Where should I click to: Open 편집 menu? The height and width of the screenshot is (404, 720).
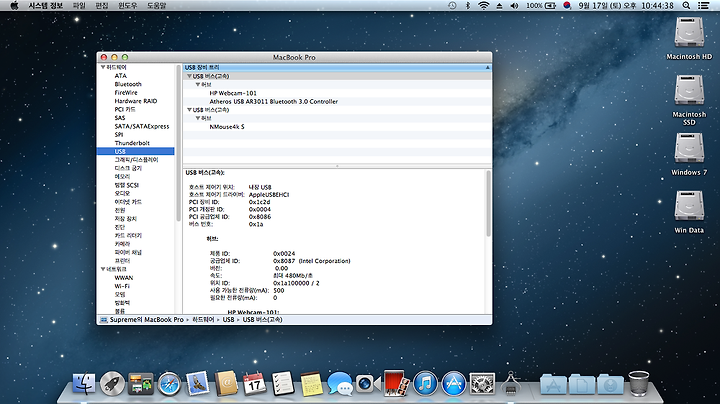coord(101,6)
